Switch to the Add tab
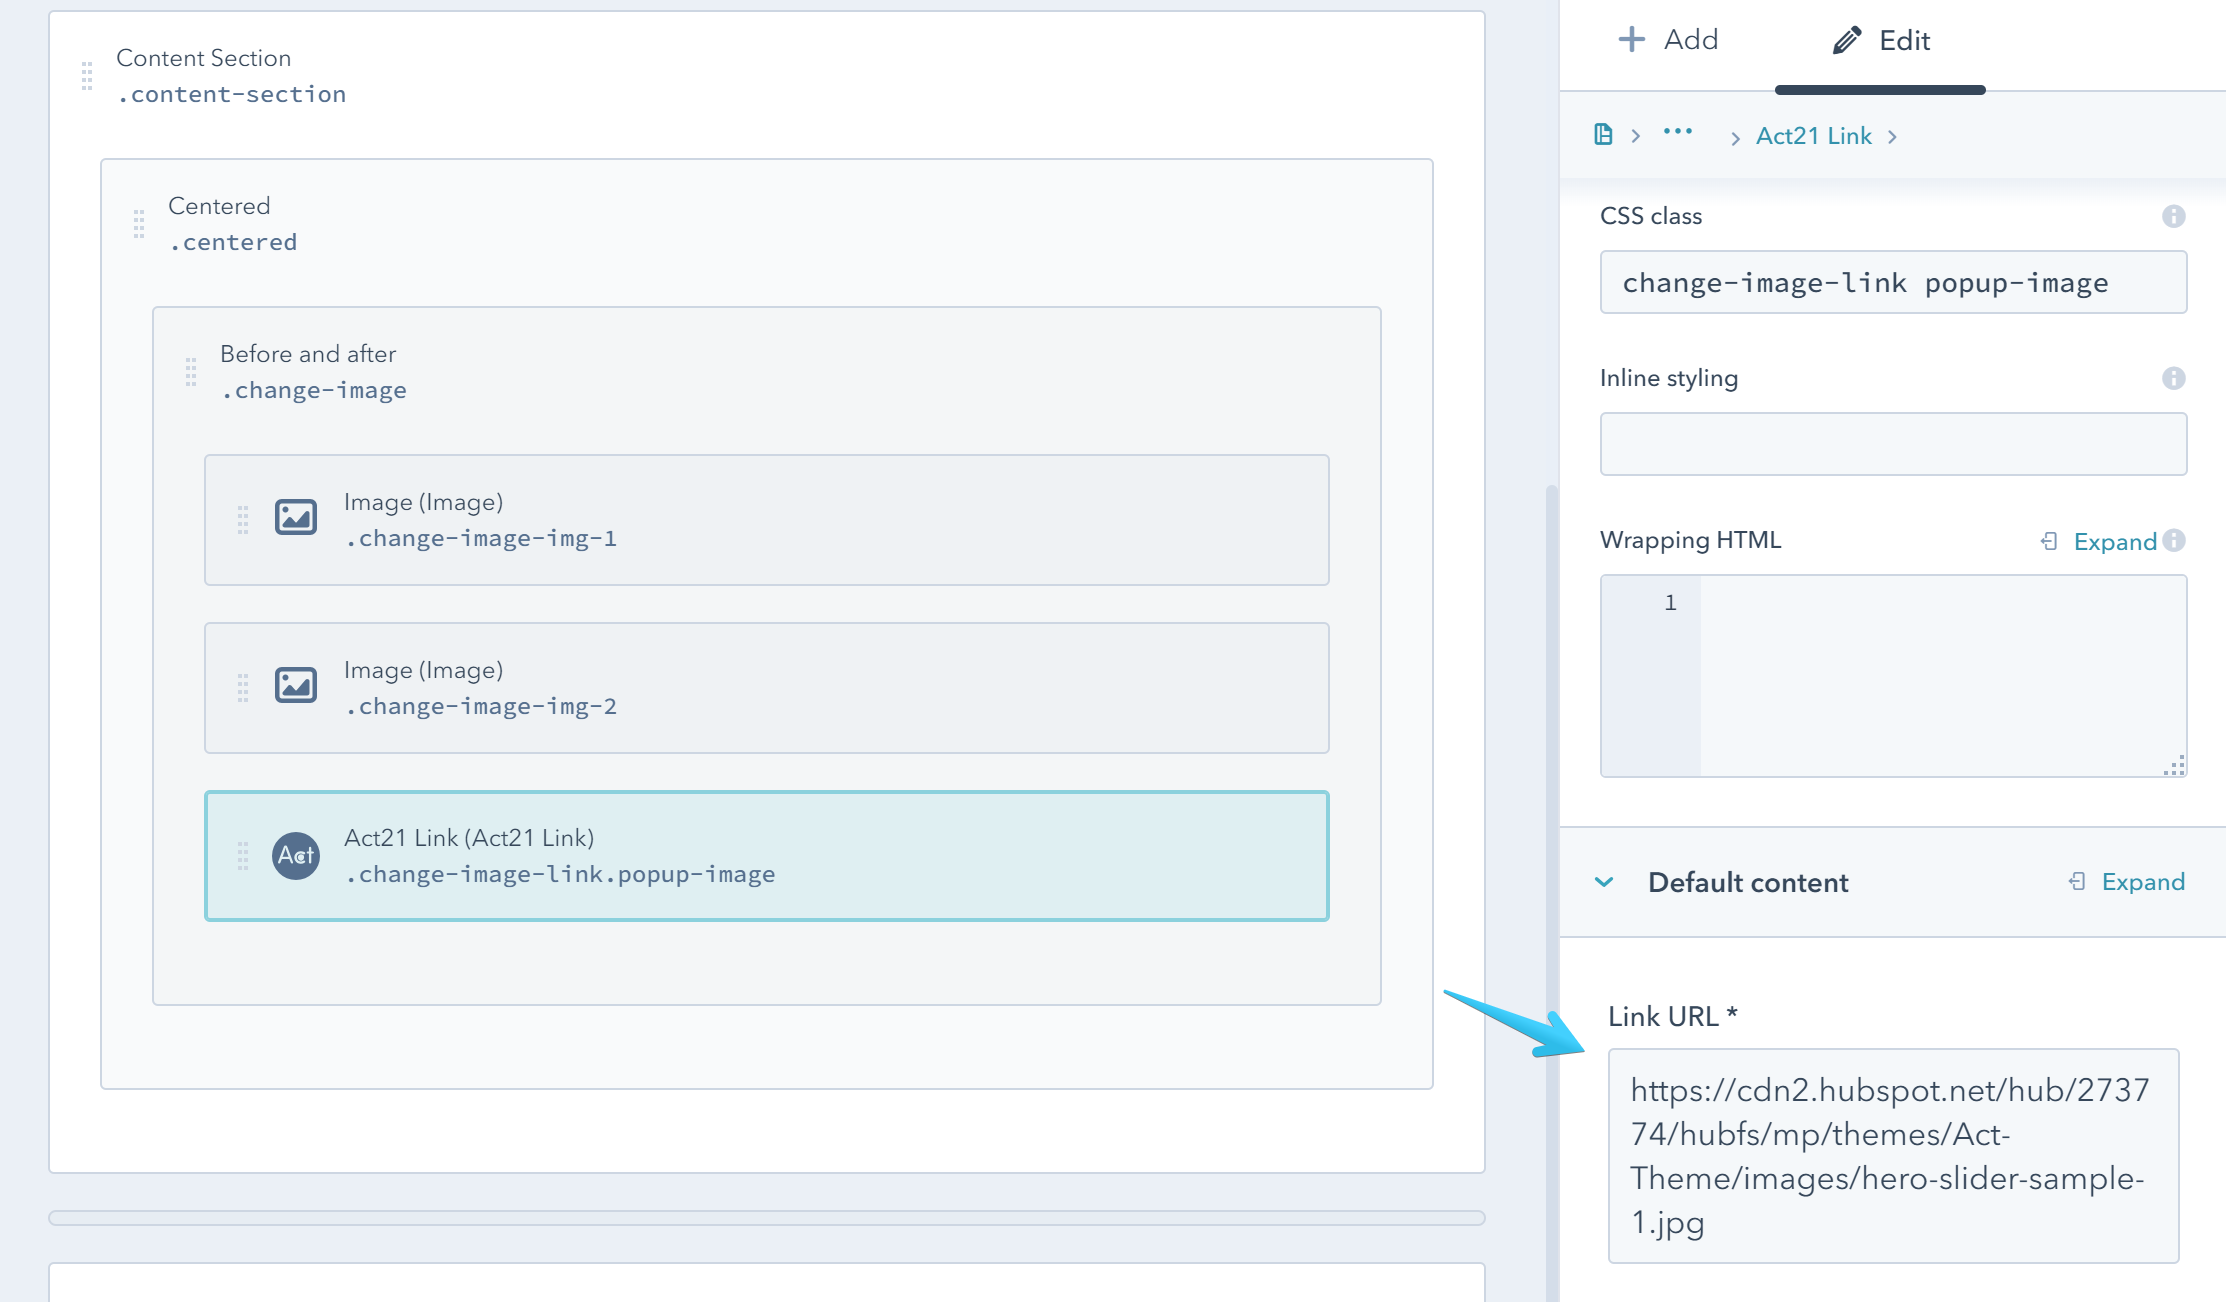 pos(1668,39)
